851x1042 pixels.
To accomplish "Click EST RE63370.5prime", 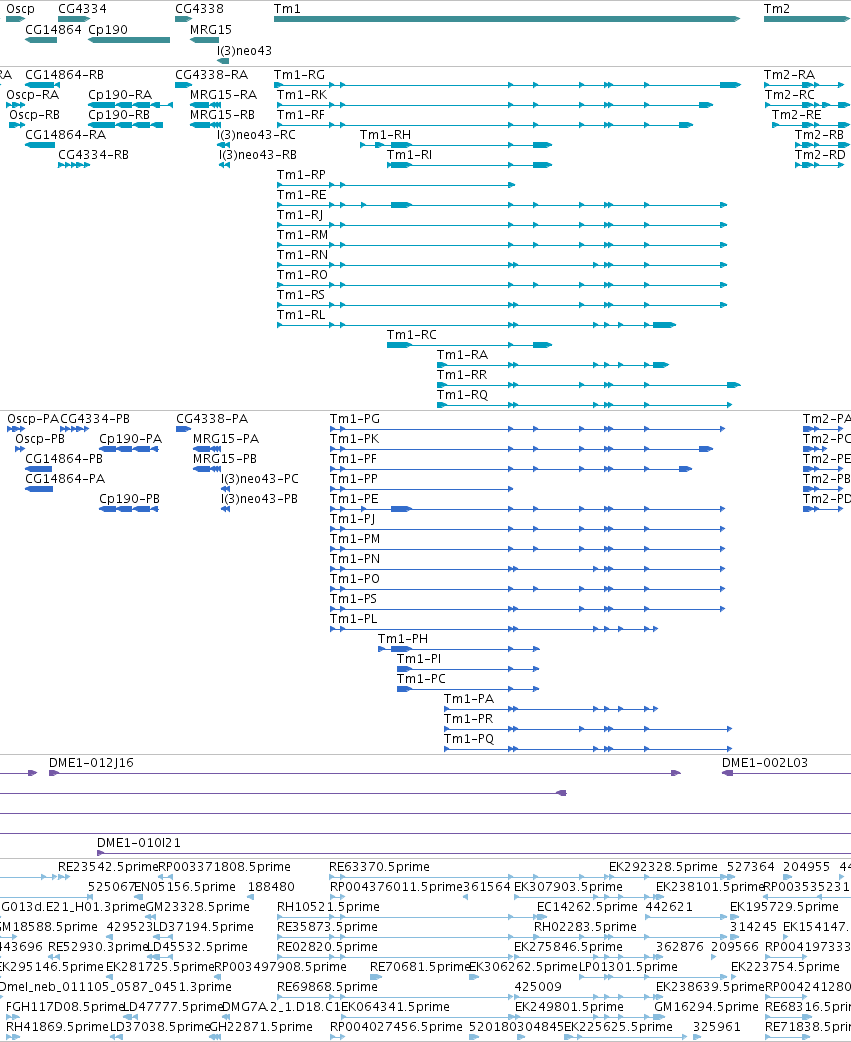I will click(379, 867).
